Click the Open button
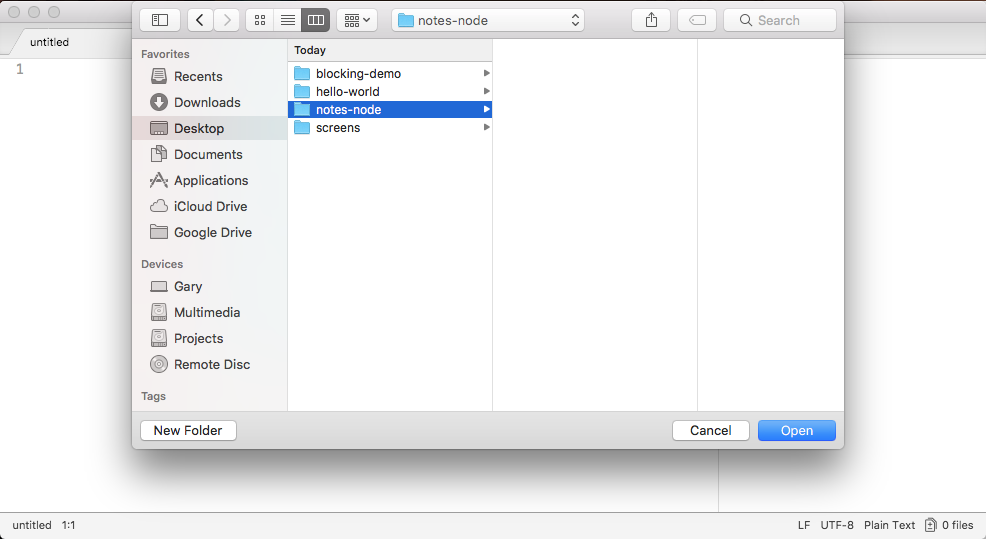This screenshot has height=539, width=986. [x=797, y=430]
